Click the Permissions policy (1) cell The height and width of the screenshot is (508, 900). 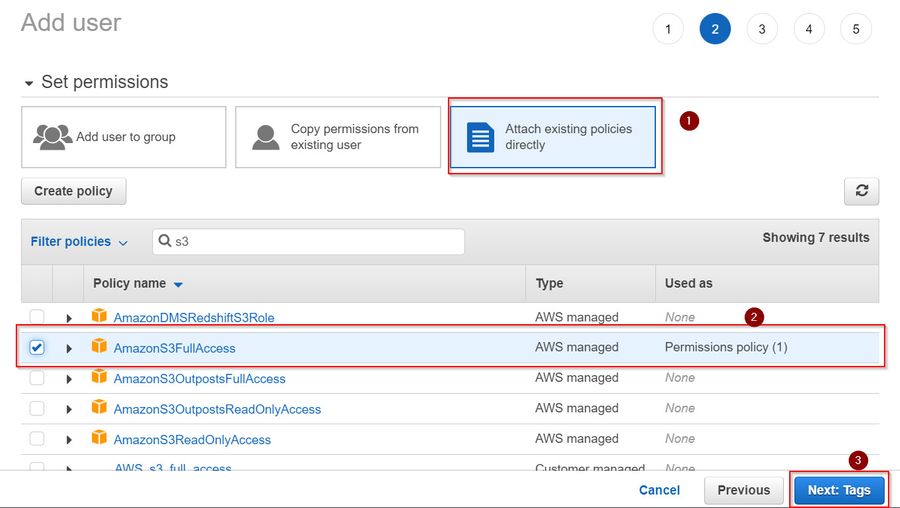click(726, 347)
